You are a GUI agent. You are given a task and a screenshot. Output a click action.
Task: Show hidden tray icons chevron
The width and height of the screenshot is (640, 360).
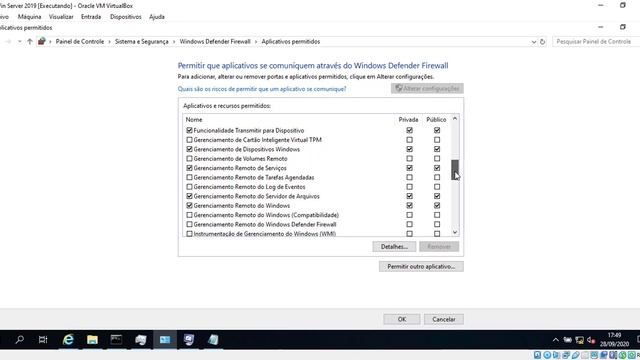pos(556,340)
